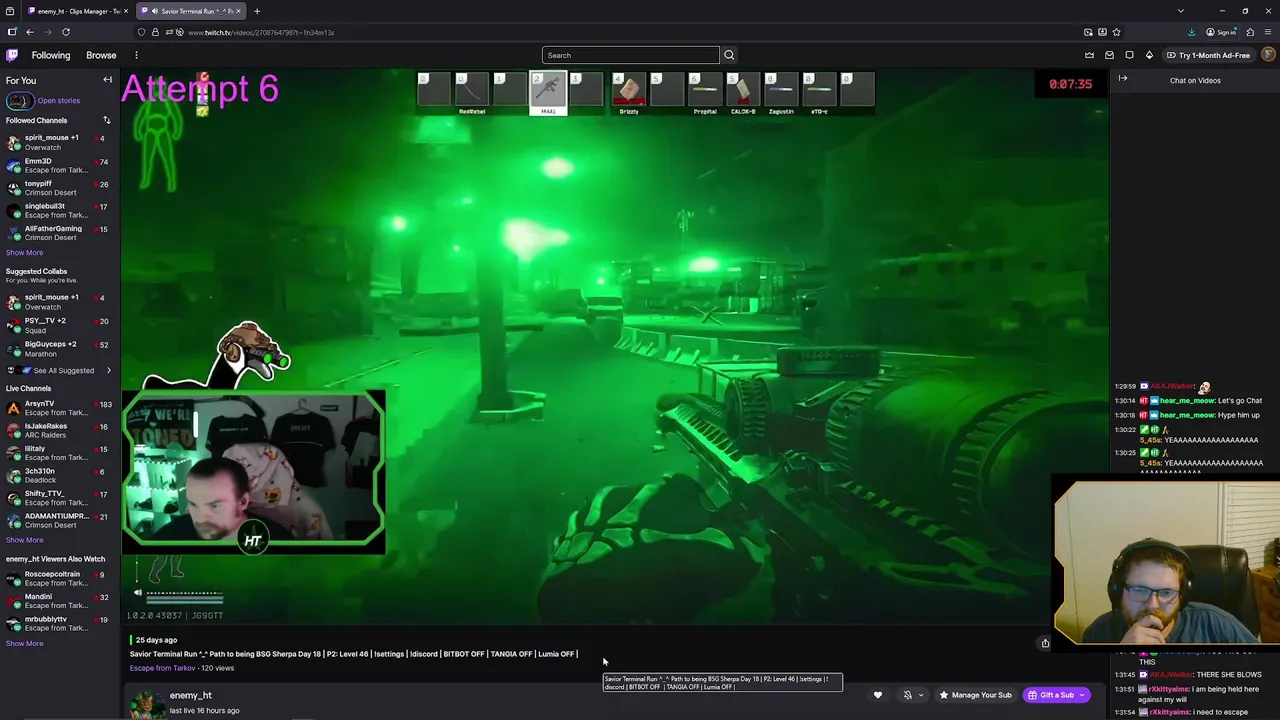Open the Prime Loot crown icon

tap(1089, 55)
